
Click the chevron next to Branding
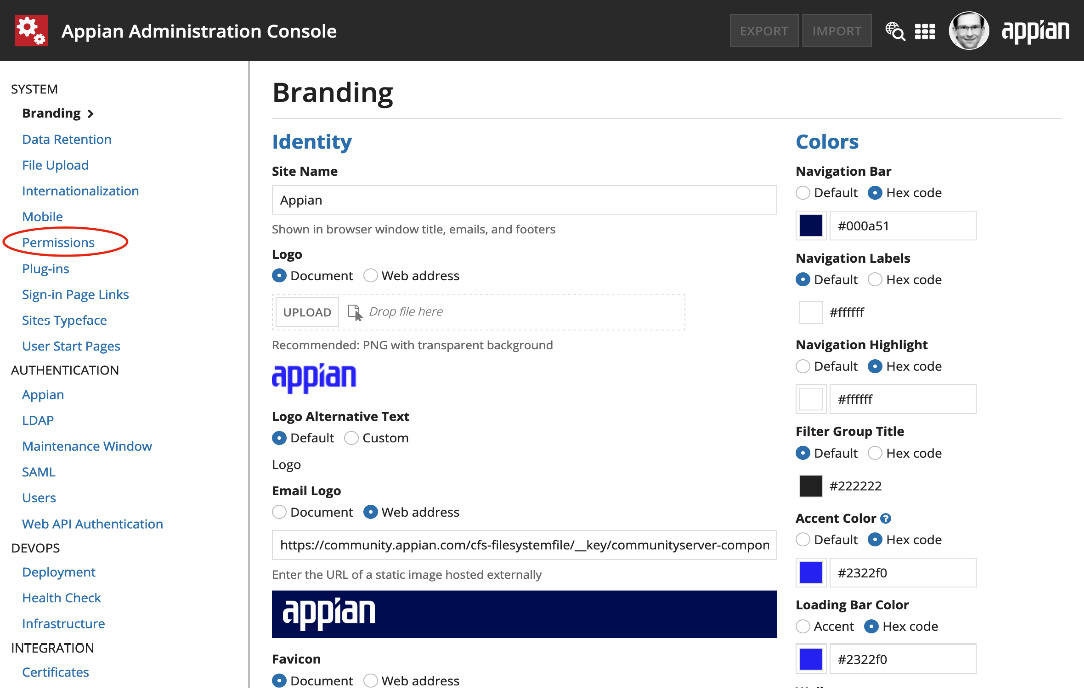(x=91, y=114)
